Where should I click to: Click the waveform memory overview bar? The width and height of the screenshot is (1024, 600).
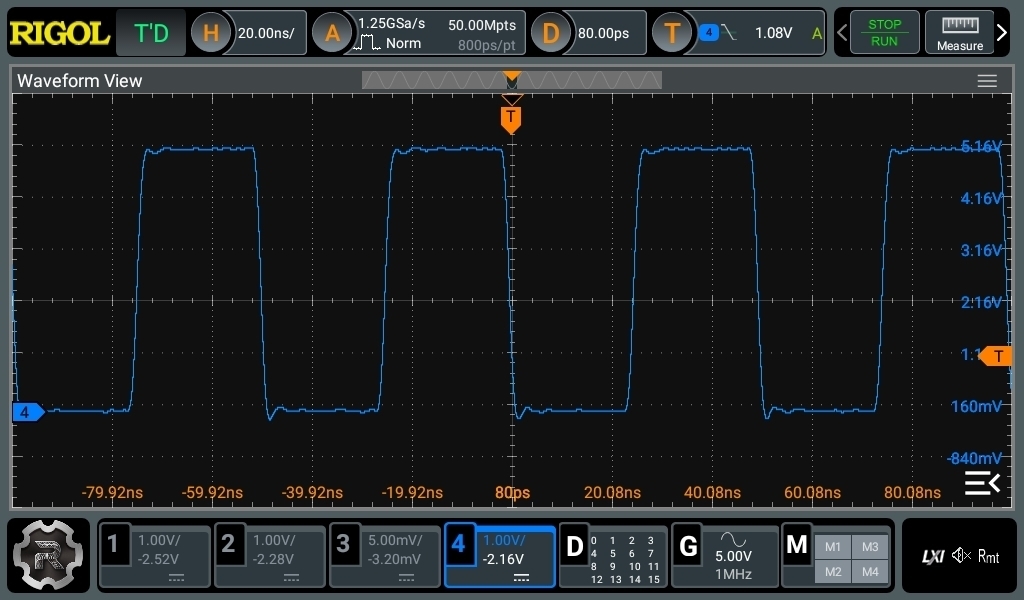click(512, 80)
